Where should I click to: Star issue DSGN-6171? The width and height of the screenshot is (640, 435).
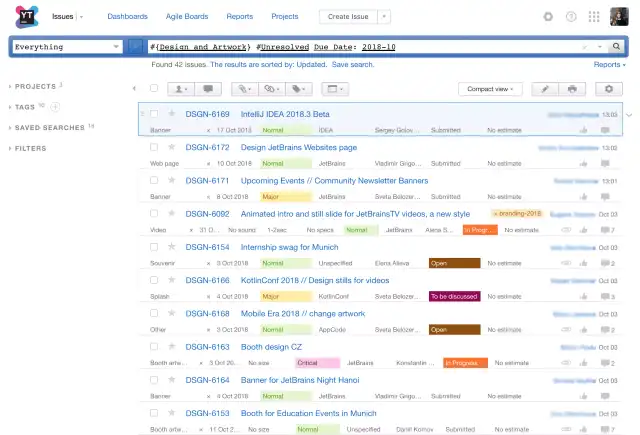172,180
